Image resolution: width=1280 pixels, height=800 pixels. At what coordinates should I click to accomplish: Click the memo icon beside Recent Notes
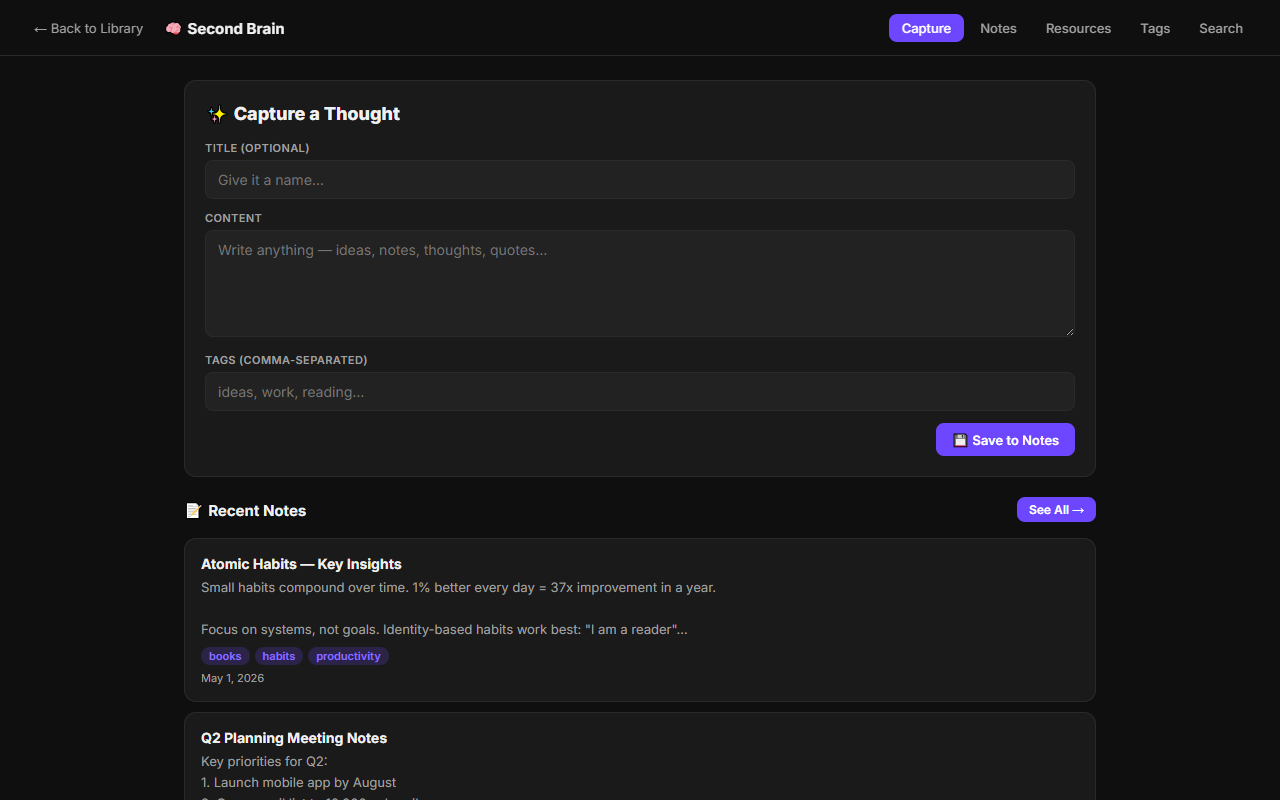tap(193, 511)
